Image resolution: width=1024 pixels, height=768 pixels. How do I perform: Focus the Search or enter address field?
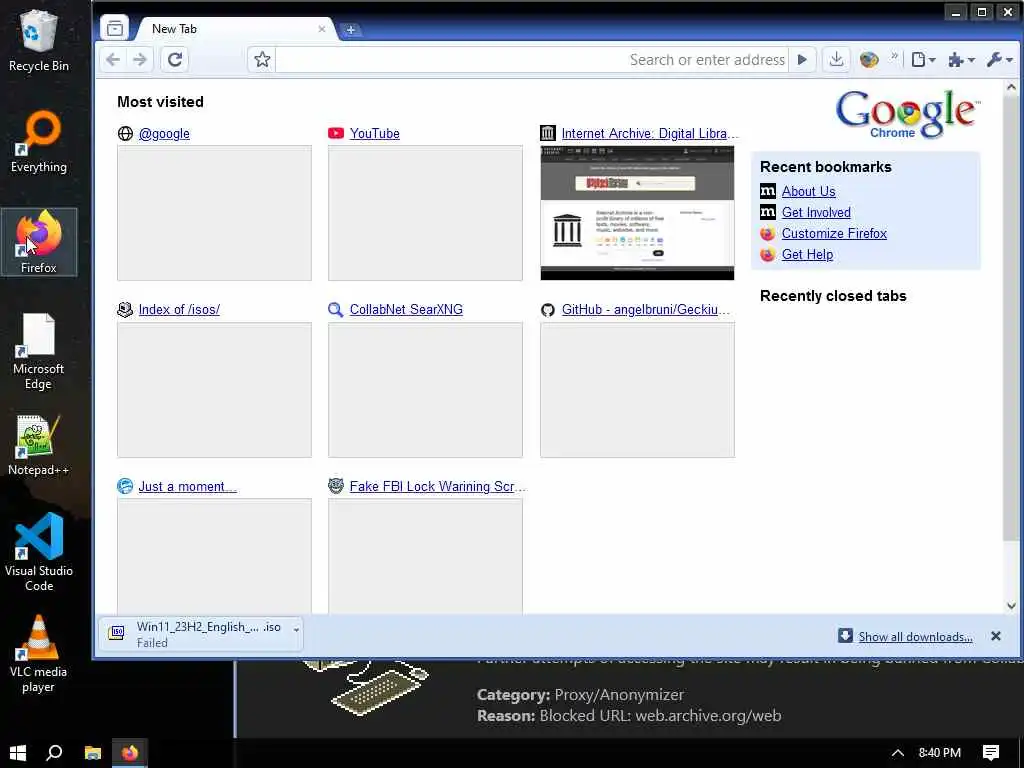click(532, 60)
